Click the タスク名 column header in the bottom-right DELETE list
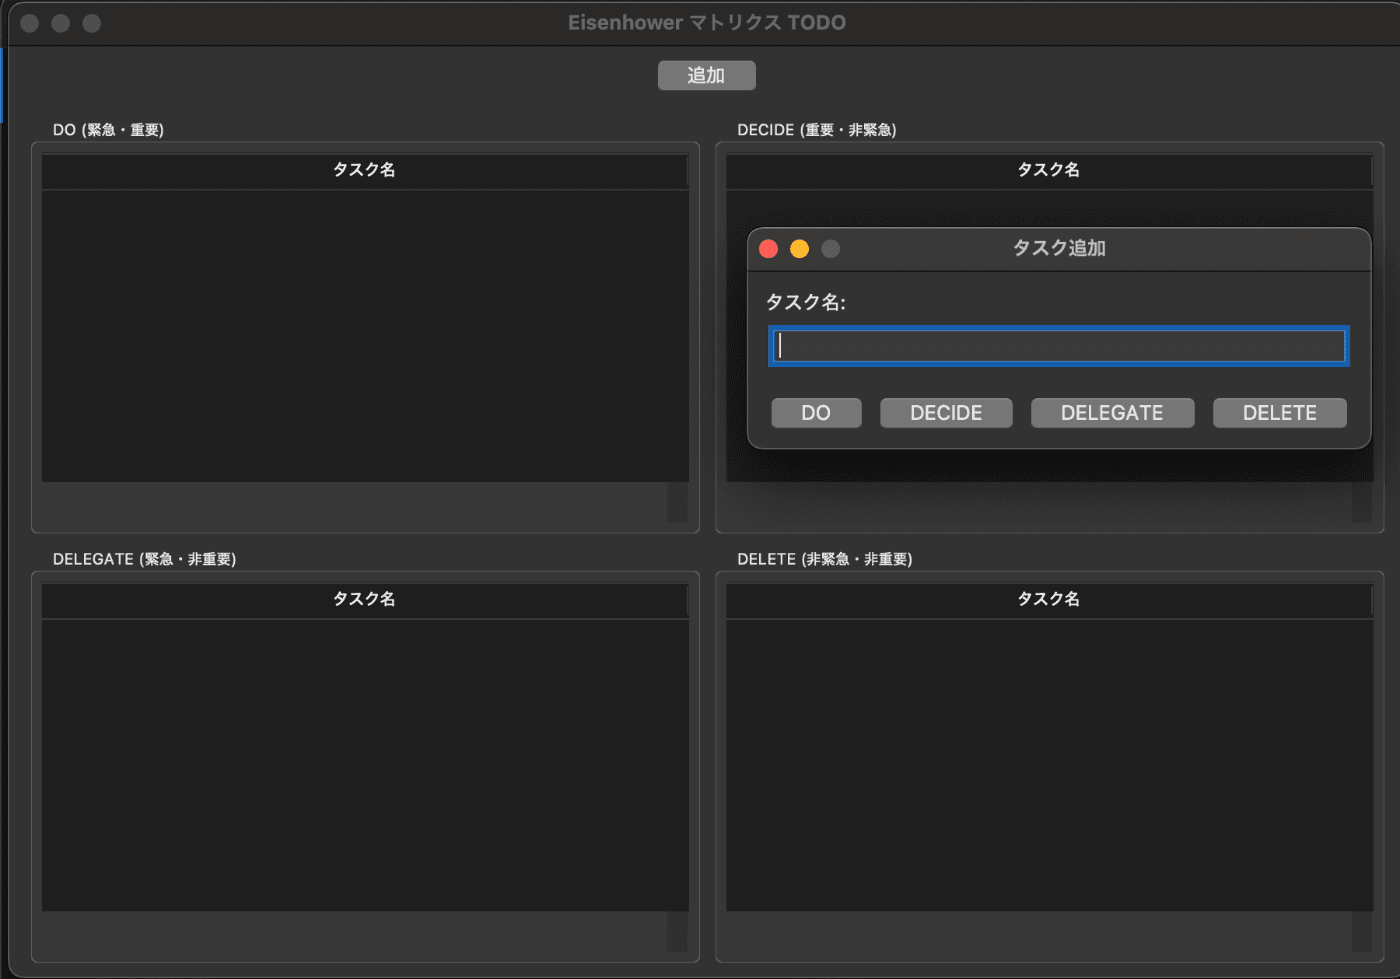This screenshot has width=1400, height=979. pyautogui.click(x=1048, y=599)
